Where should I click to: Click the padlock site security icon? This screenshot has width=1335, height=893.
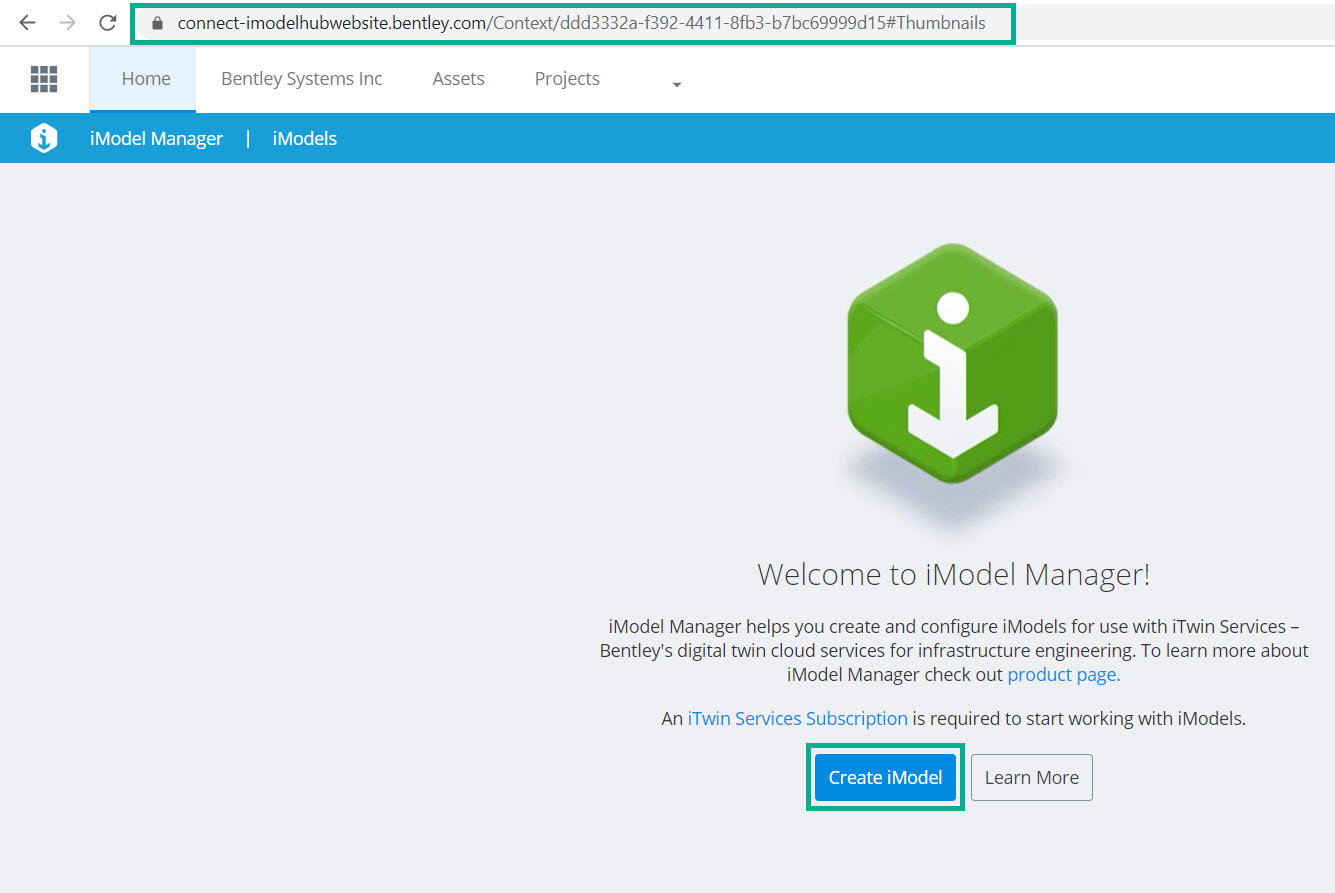[x=156, y=23]
